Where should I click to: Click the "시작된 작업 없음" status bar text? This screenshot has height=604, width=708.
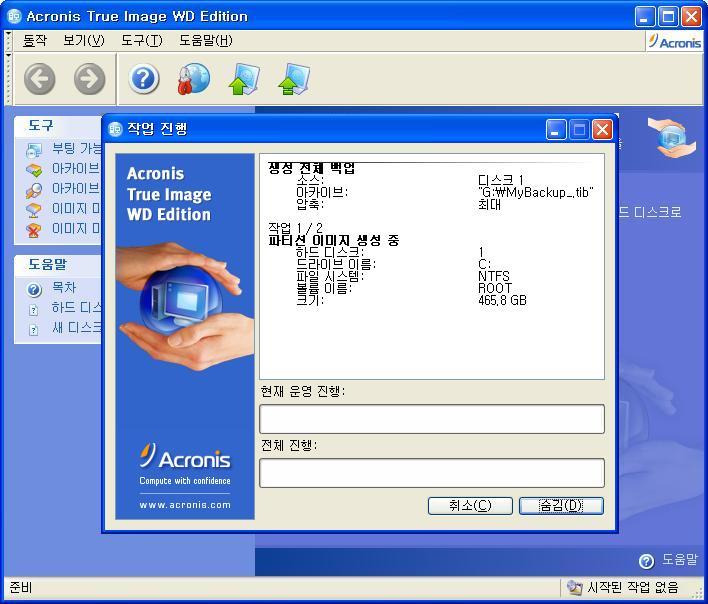point(633,587)
